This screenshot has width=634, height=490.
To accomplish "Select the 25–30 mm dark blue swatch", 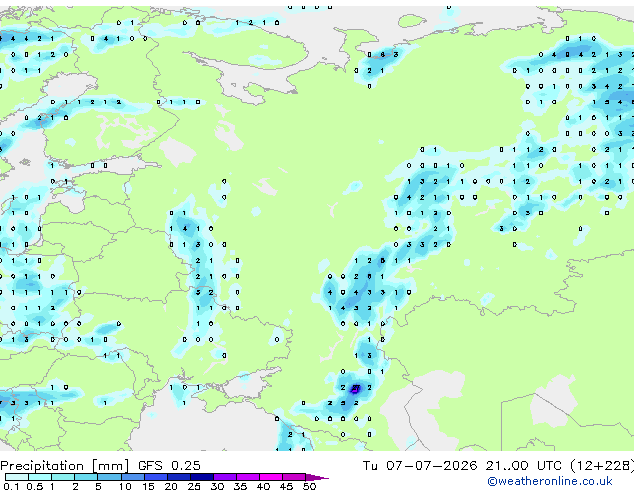I will pyautogui.click(x=201, y=477).
